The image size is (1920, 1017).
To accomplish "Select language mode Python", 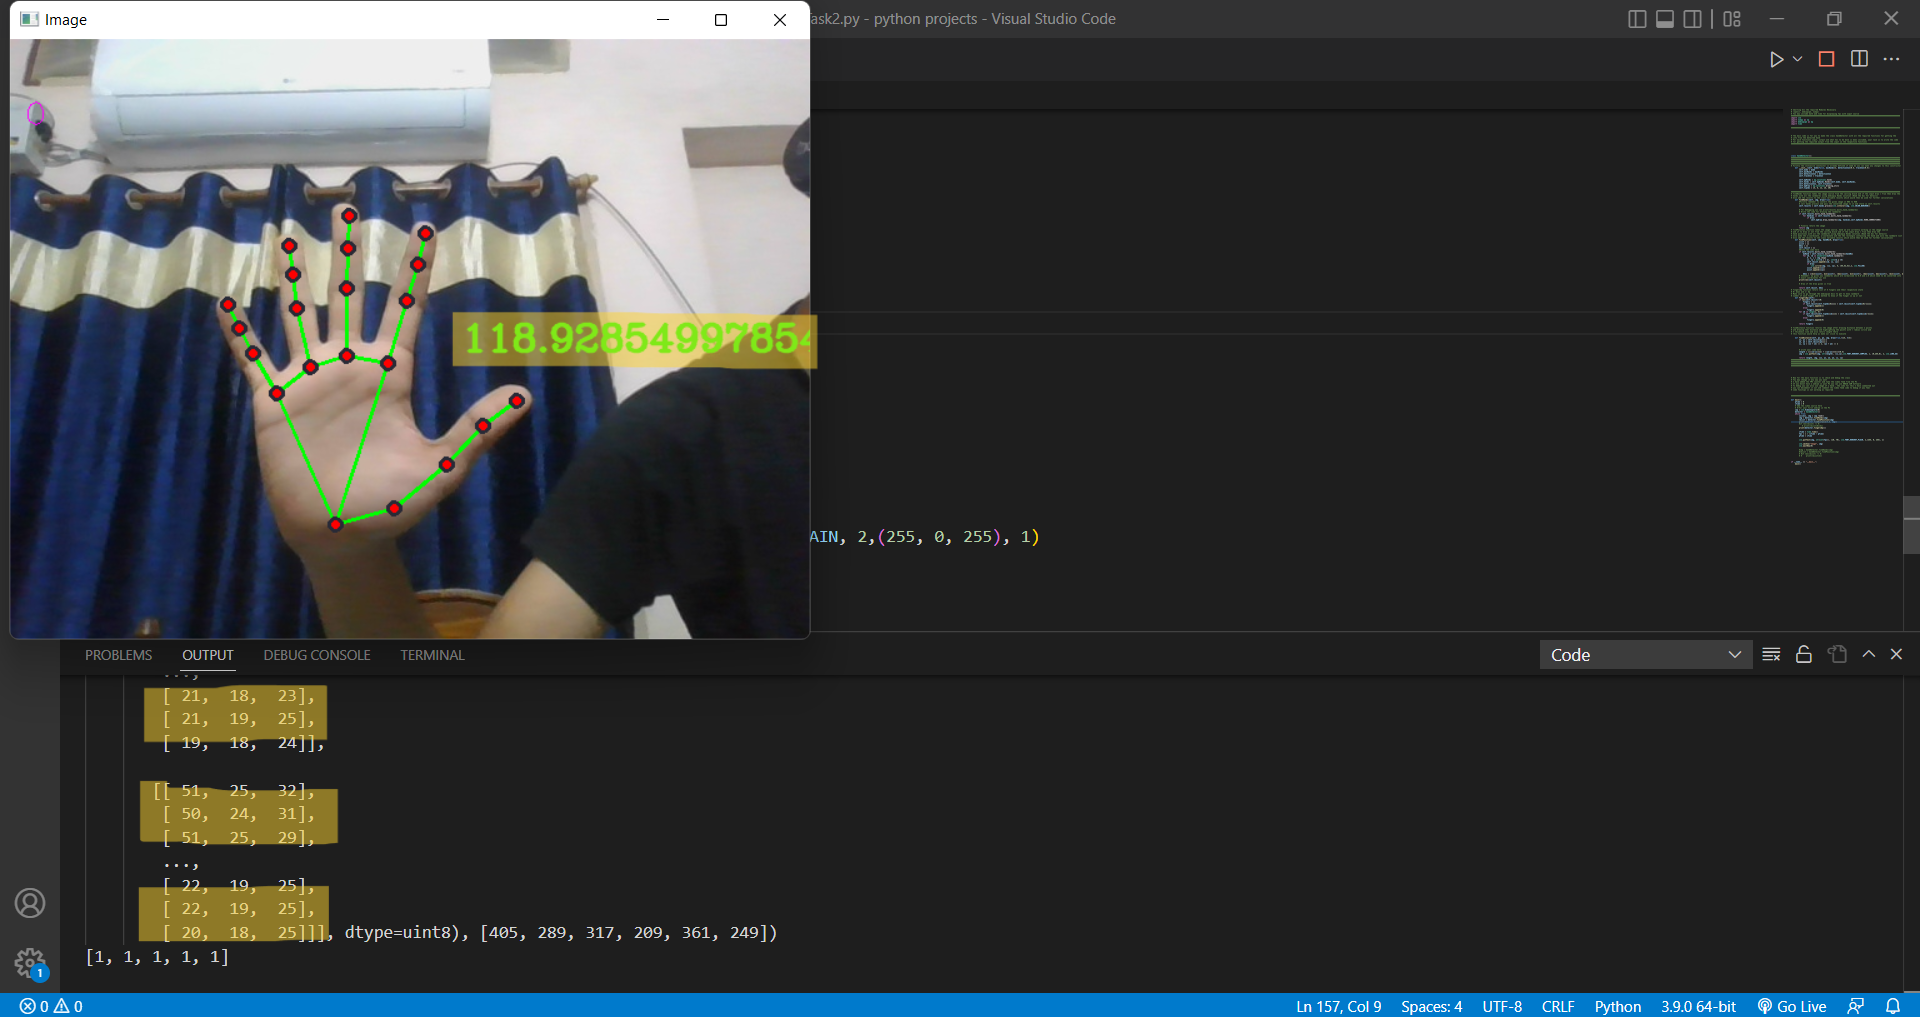I will 1618,1006.
